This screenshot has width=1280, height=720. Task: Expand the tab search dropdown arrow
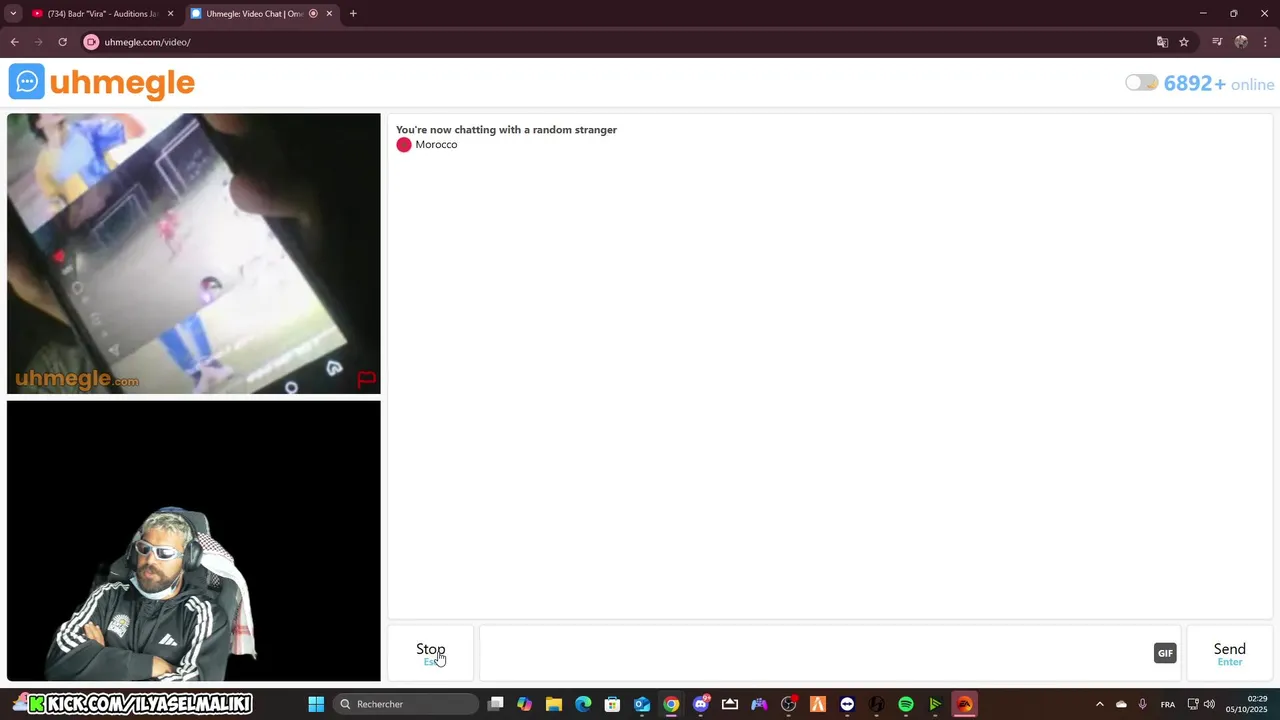click(x=13, y=14)
